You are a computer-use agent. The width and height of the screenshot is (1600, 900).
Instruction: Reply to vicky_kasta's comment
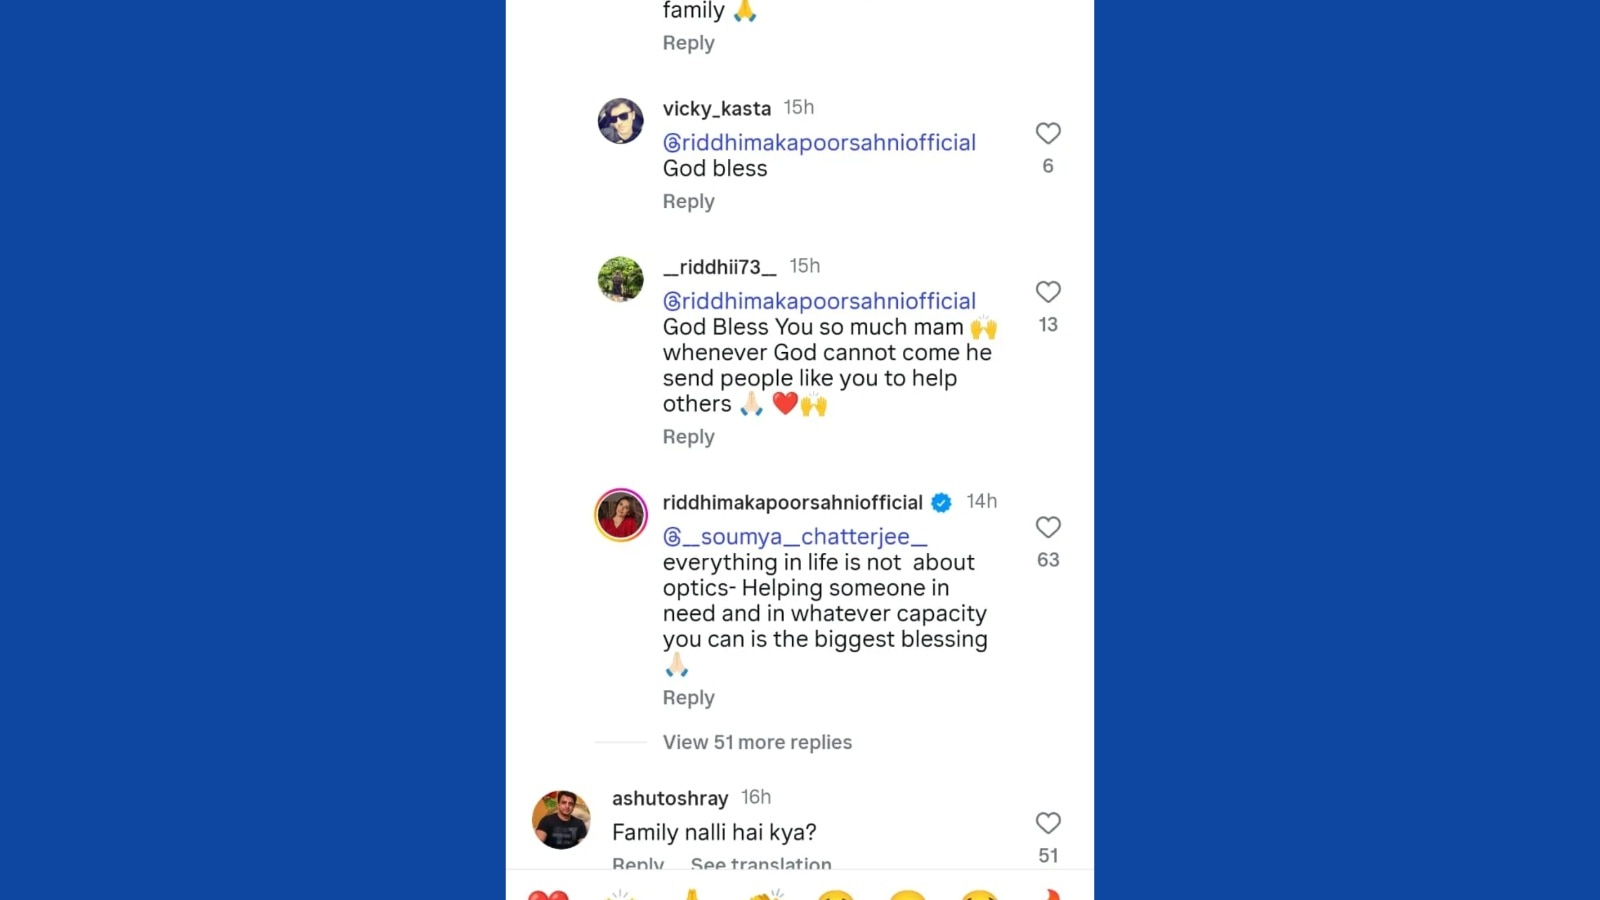[688, 201]
